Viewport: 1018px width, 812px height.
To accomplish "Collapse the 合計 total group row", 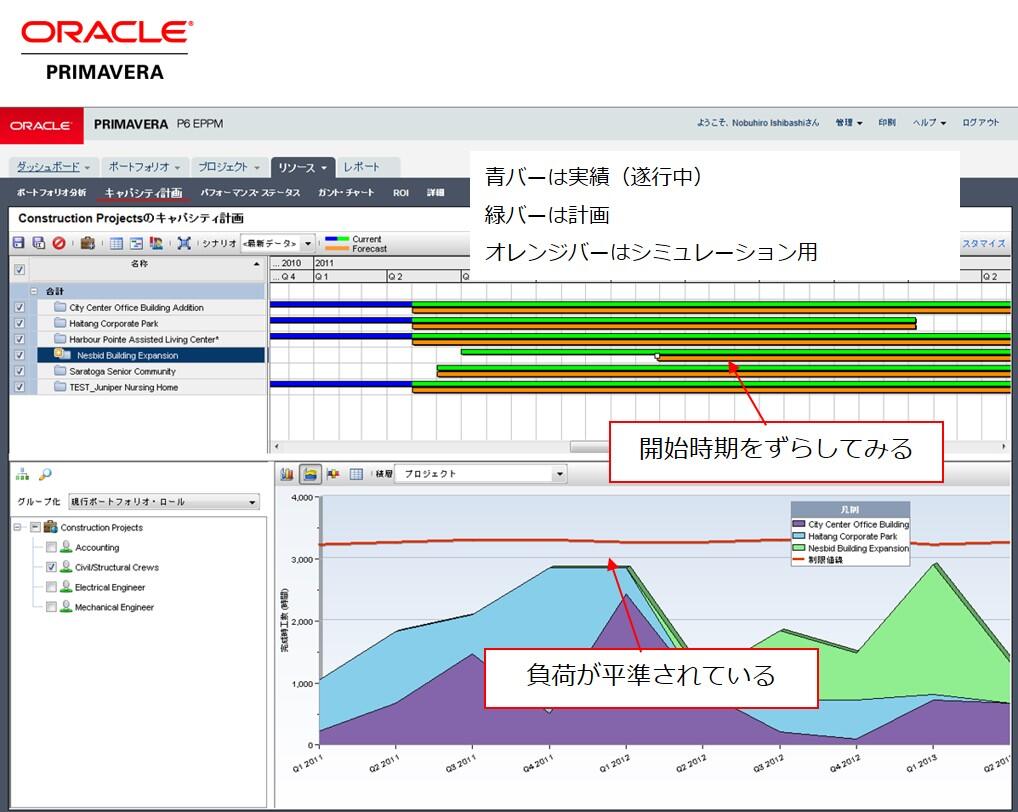I will pos(34,291).
